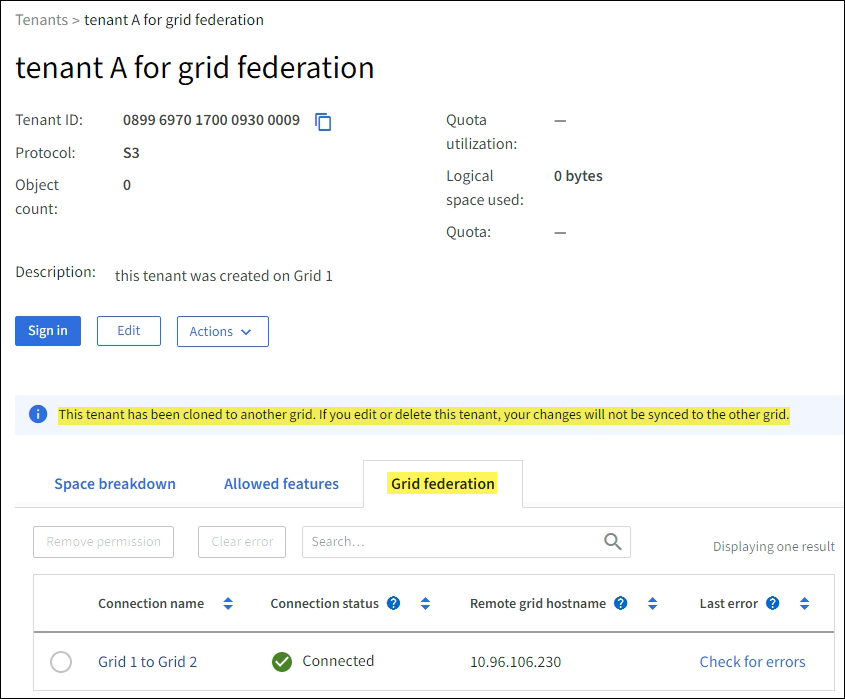Open Connection status help icon

pyautogui.click(x=393, y=603)
